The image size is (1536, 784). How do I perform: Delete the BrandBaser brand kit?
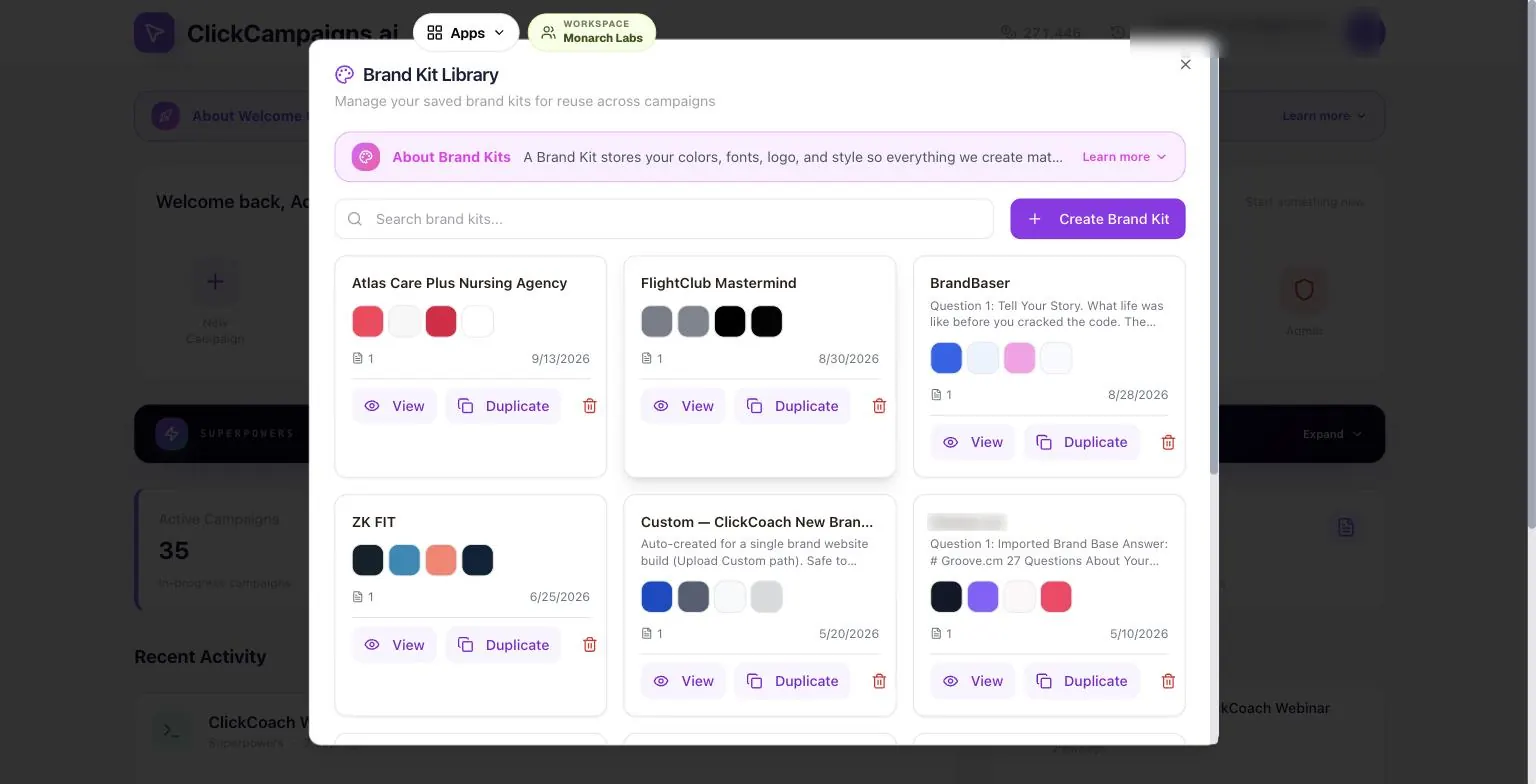tap(1168, 442)
